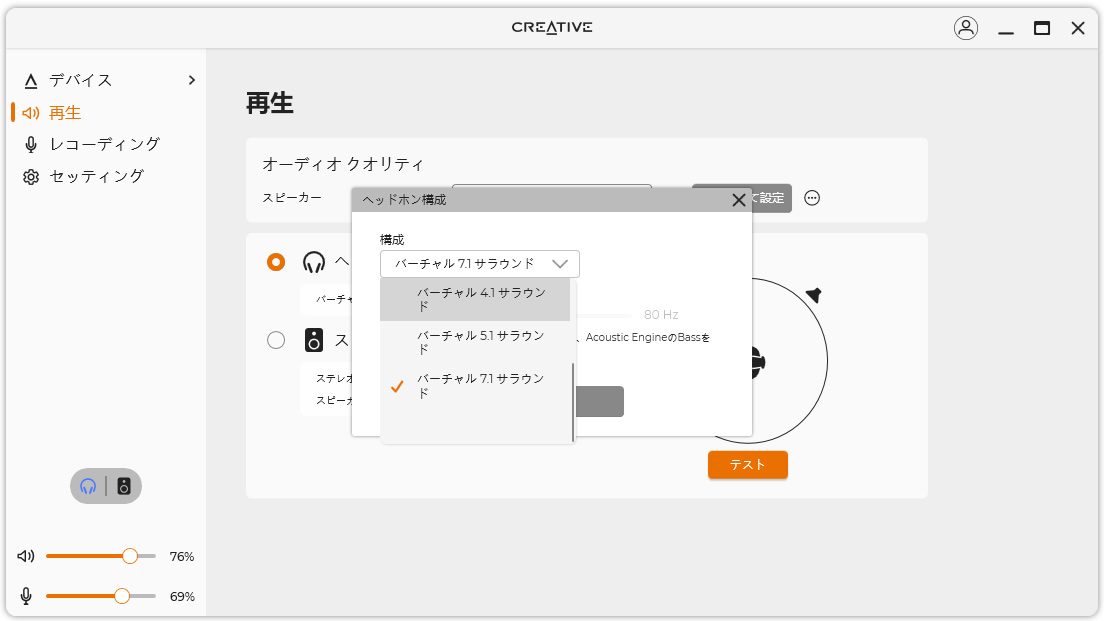Close the ヘッドホン構成 dialog
The image size is (1104, 621).
739,200
